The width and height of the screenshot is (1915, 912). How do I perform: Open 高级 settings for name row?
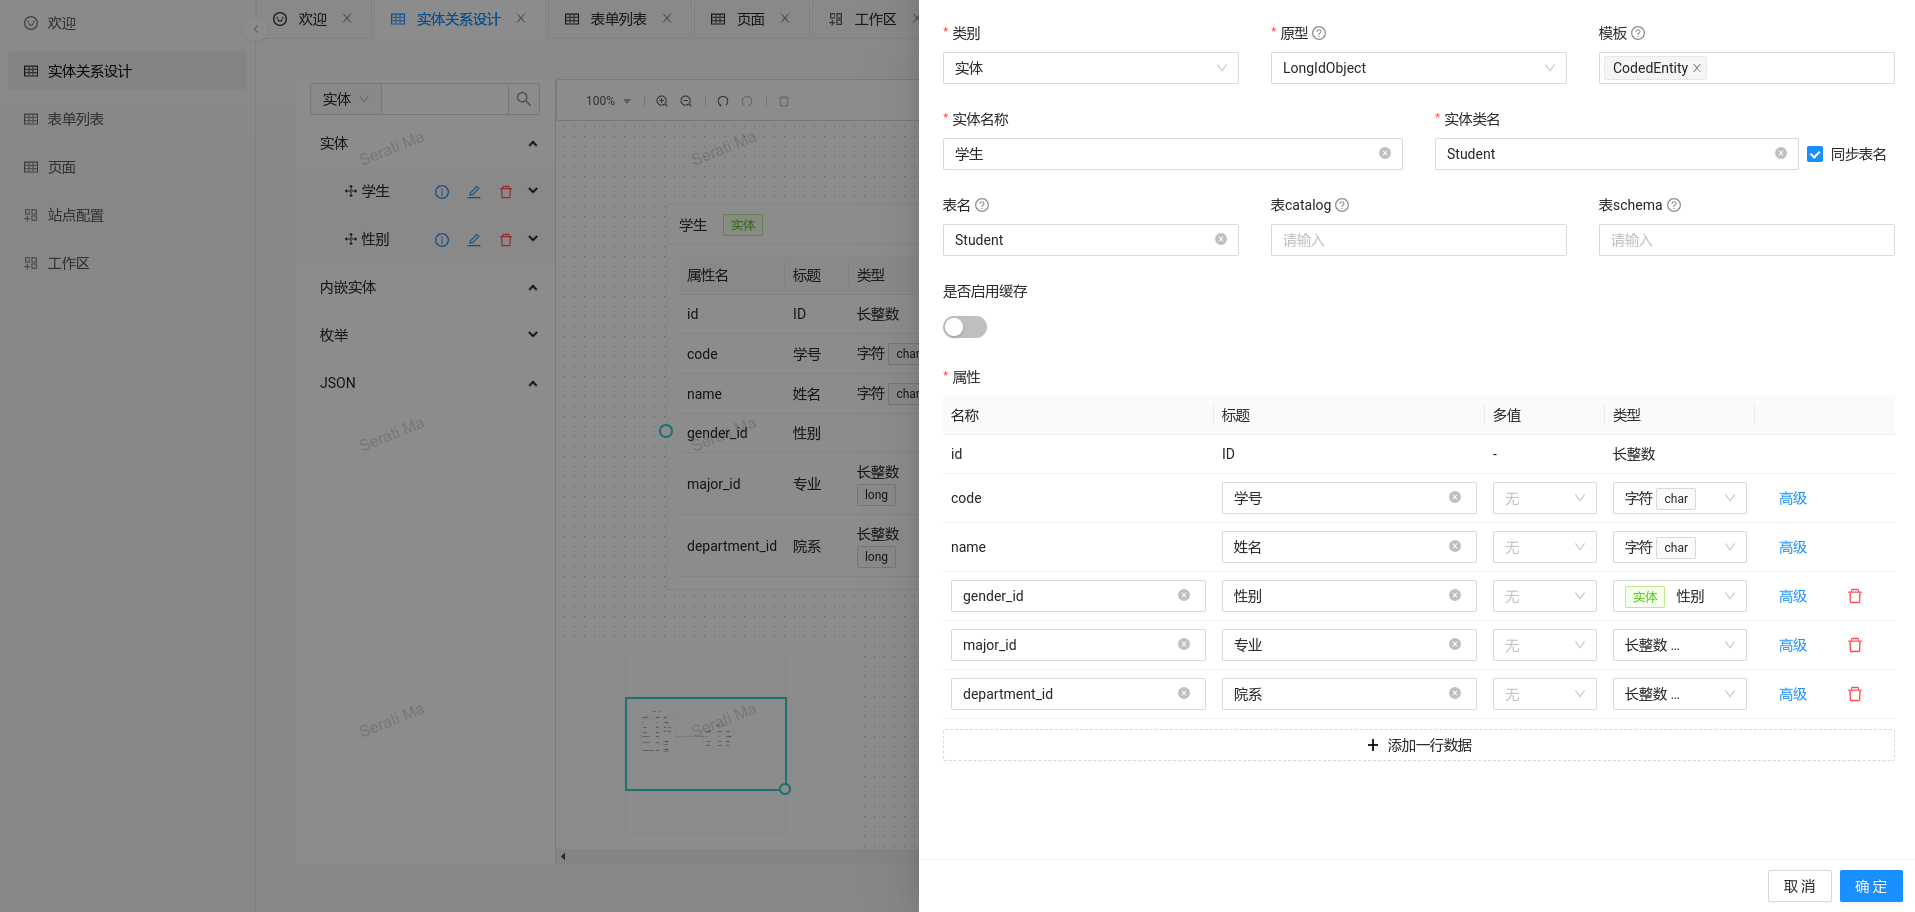[1793, 547]
